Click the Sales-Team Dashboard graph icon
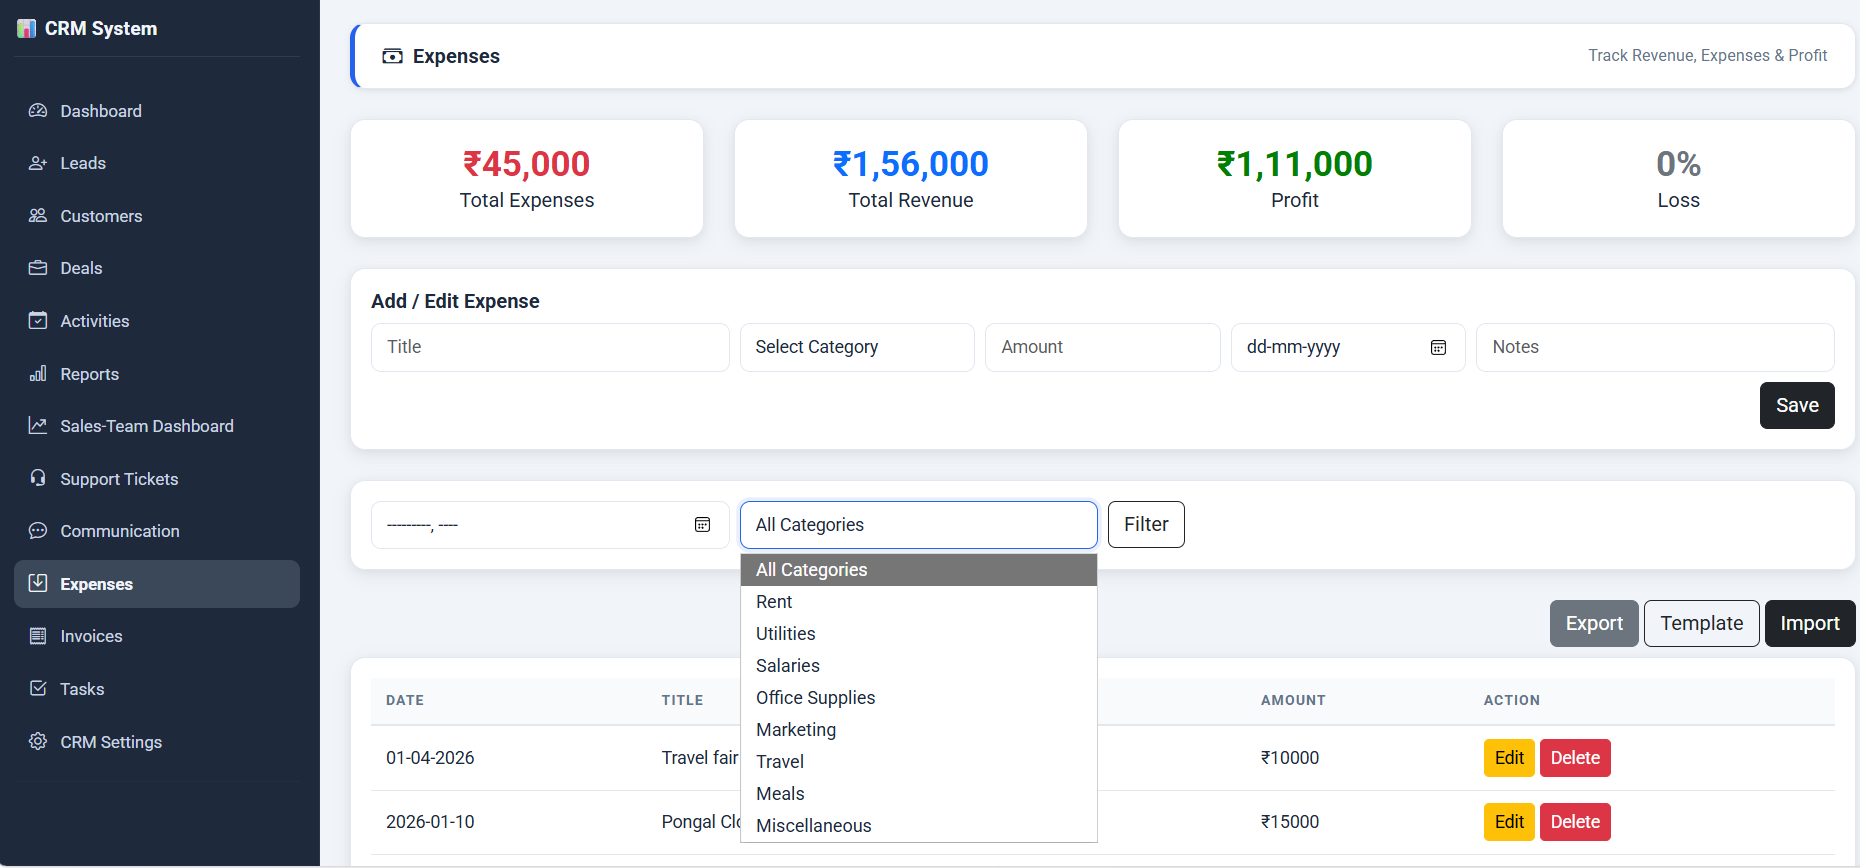This screenshot has height=868, width=1860. pos(38,426)
